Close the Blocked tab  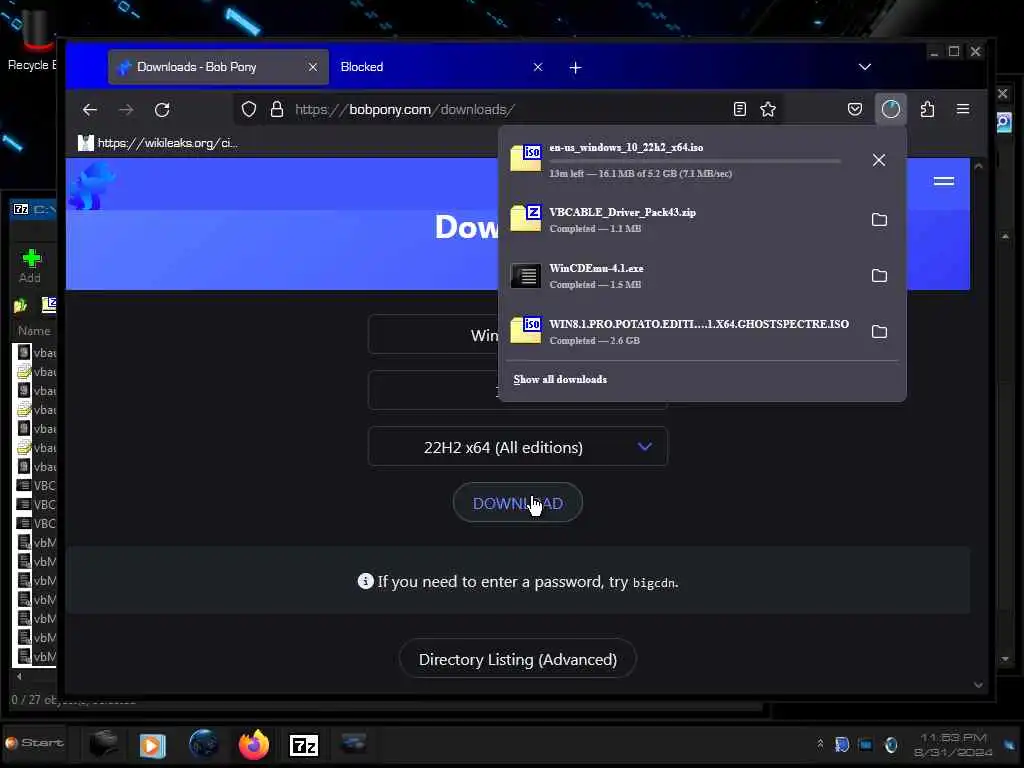pos(537,67)
